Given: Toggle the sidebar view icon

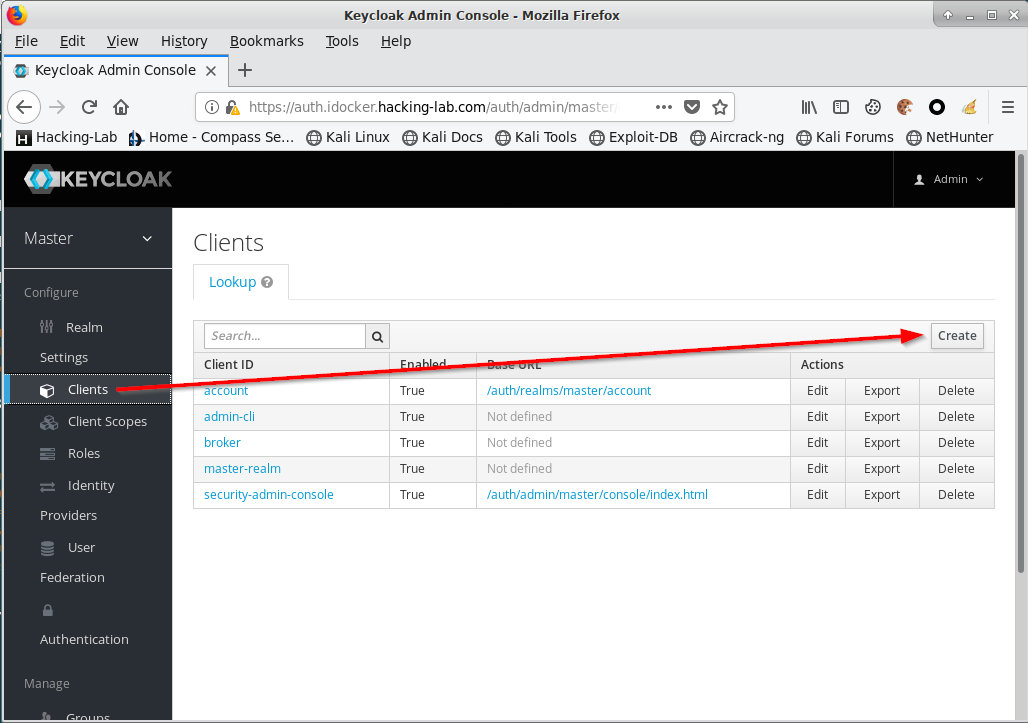Looking at the screenshot, I should (840, 107).
